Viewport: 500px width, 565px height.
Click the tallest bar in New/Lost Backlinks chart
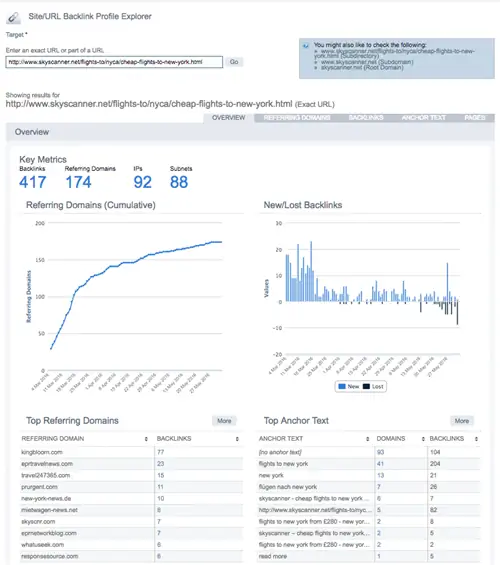pos(311,271)
